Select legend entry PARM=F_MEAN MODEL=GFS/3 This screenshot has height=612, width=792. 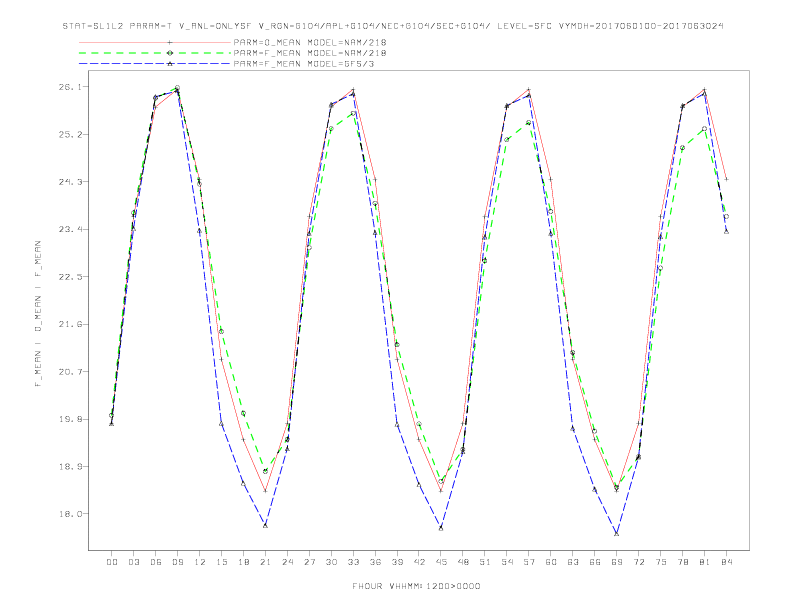click(x=304, y=64)
